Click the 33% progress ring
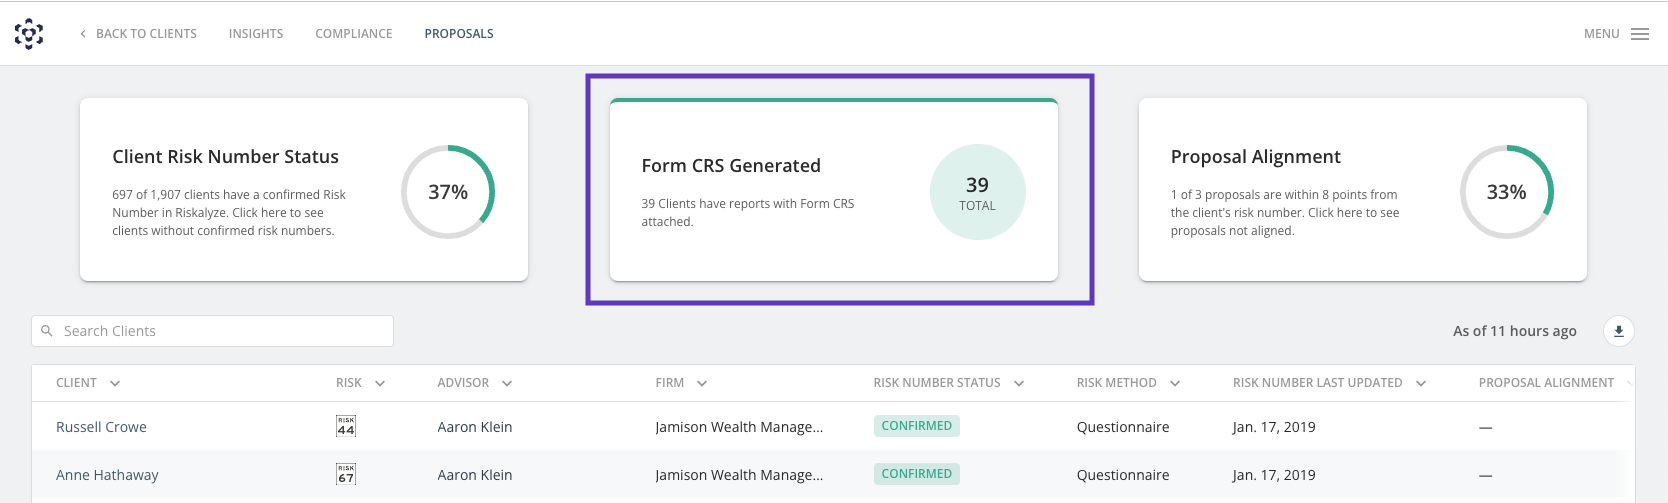The width and height of the screenshot is (1668, 503). [1507, 192]
